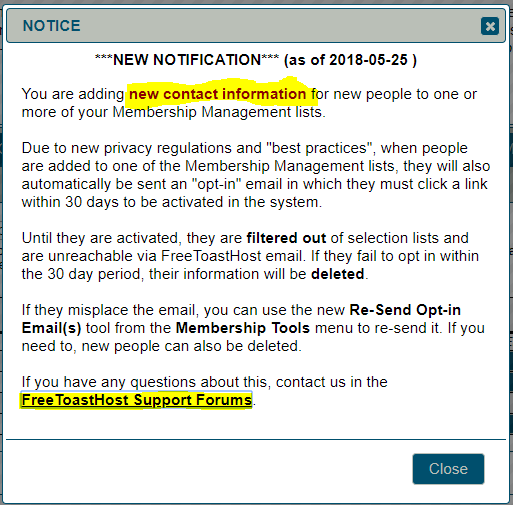Select the highlighted 'new contact information' text

pos(217,94)
